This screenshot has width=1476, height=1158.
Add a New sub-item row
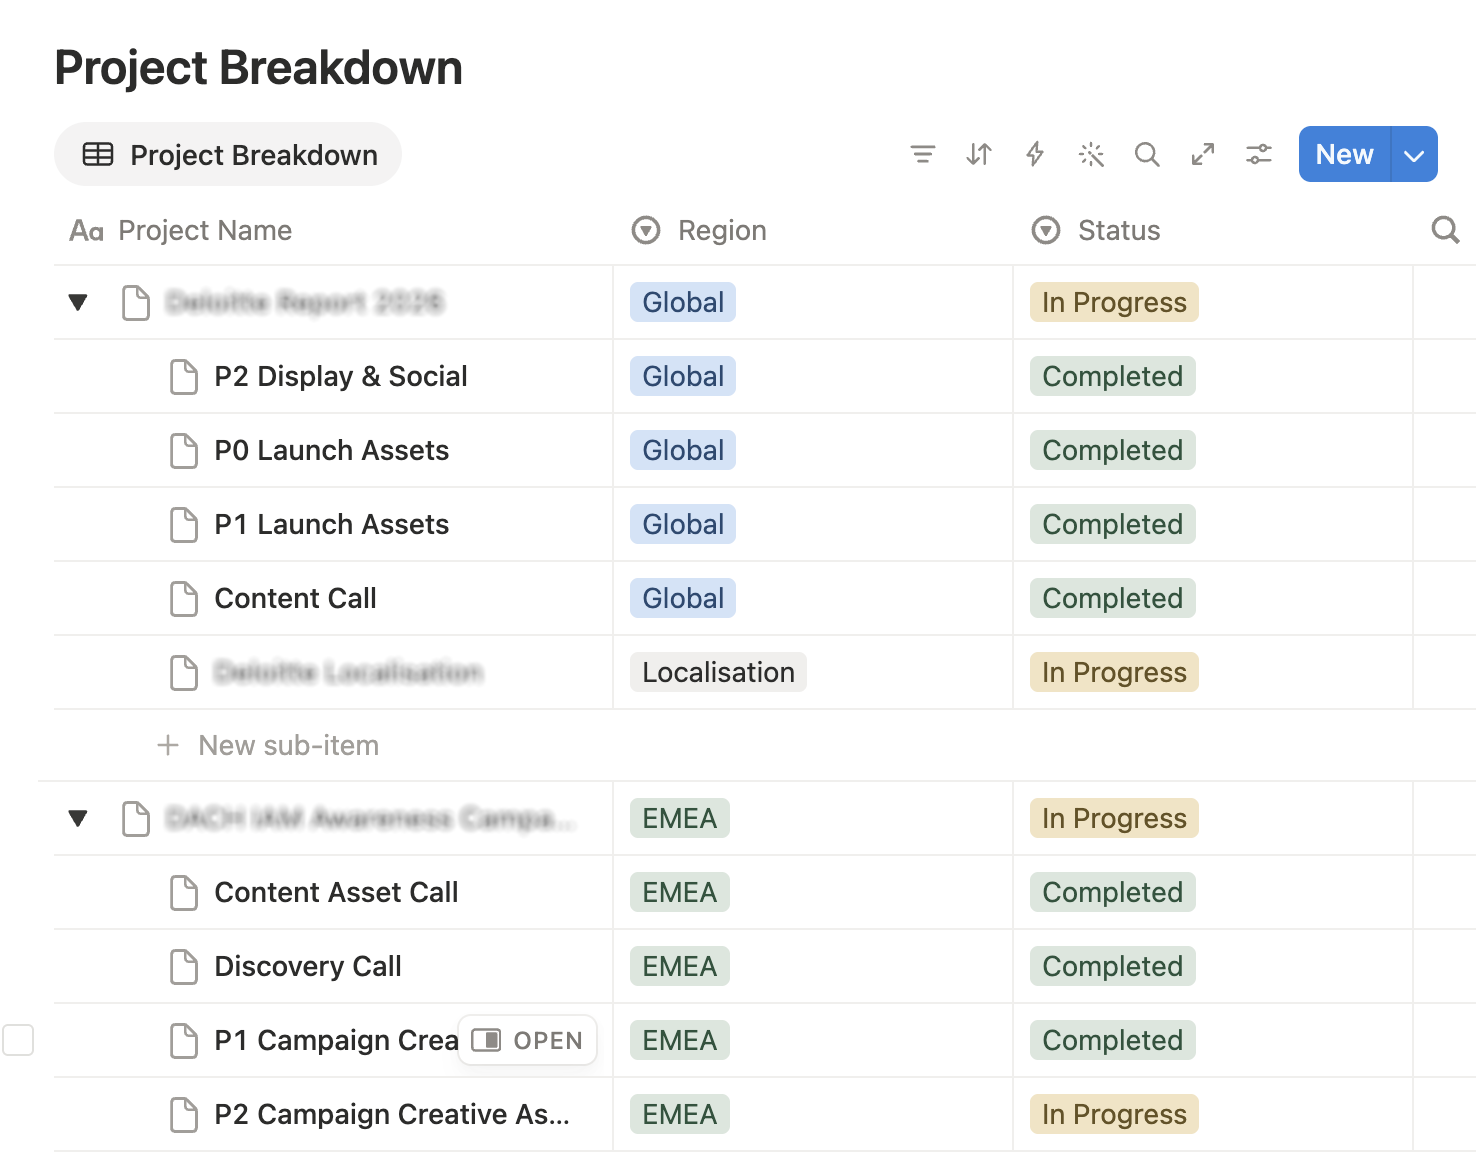(x=268, y=745)
